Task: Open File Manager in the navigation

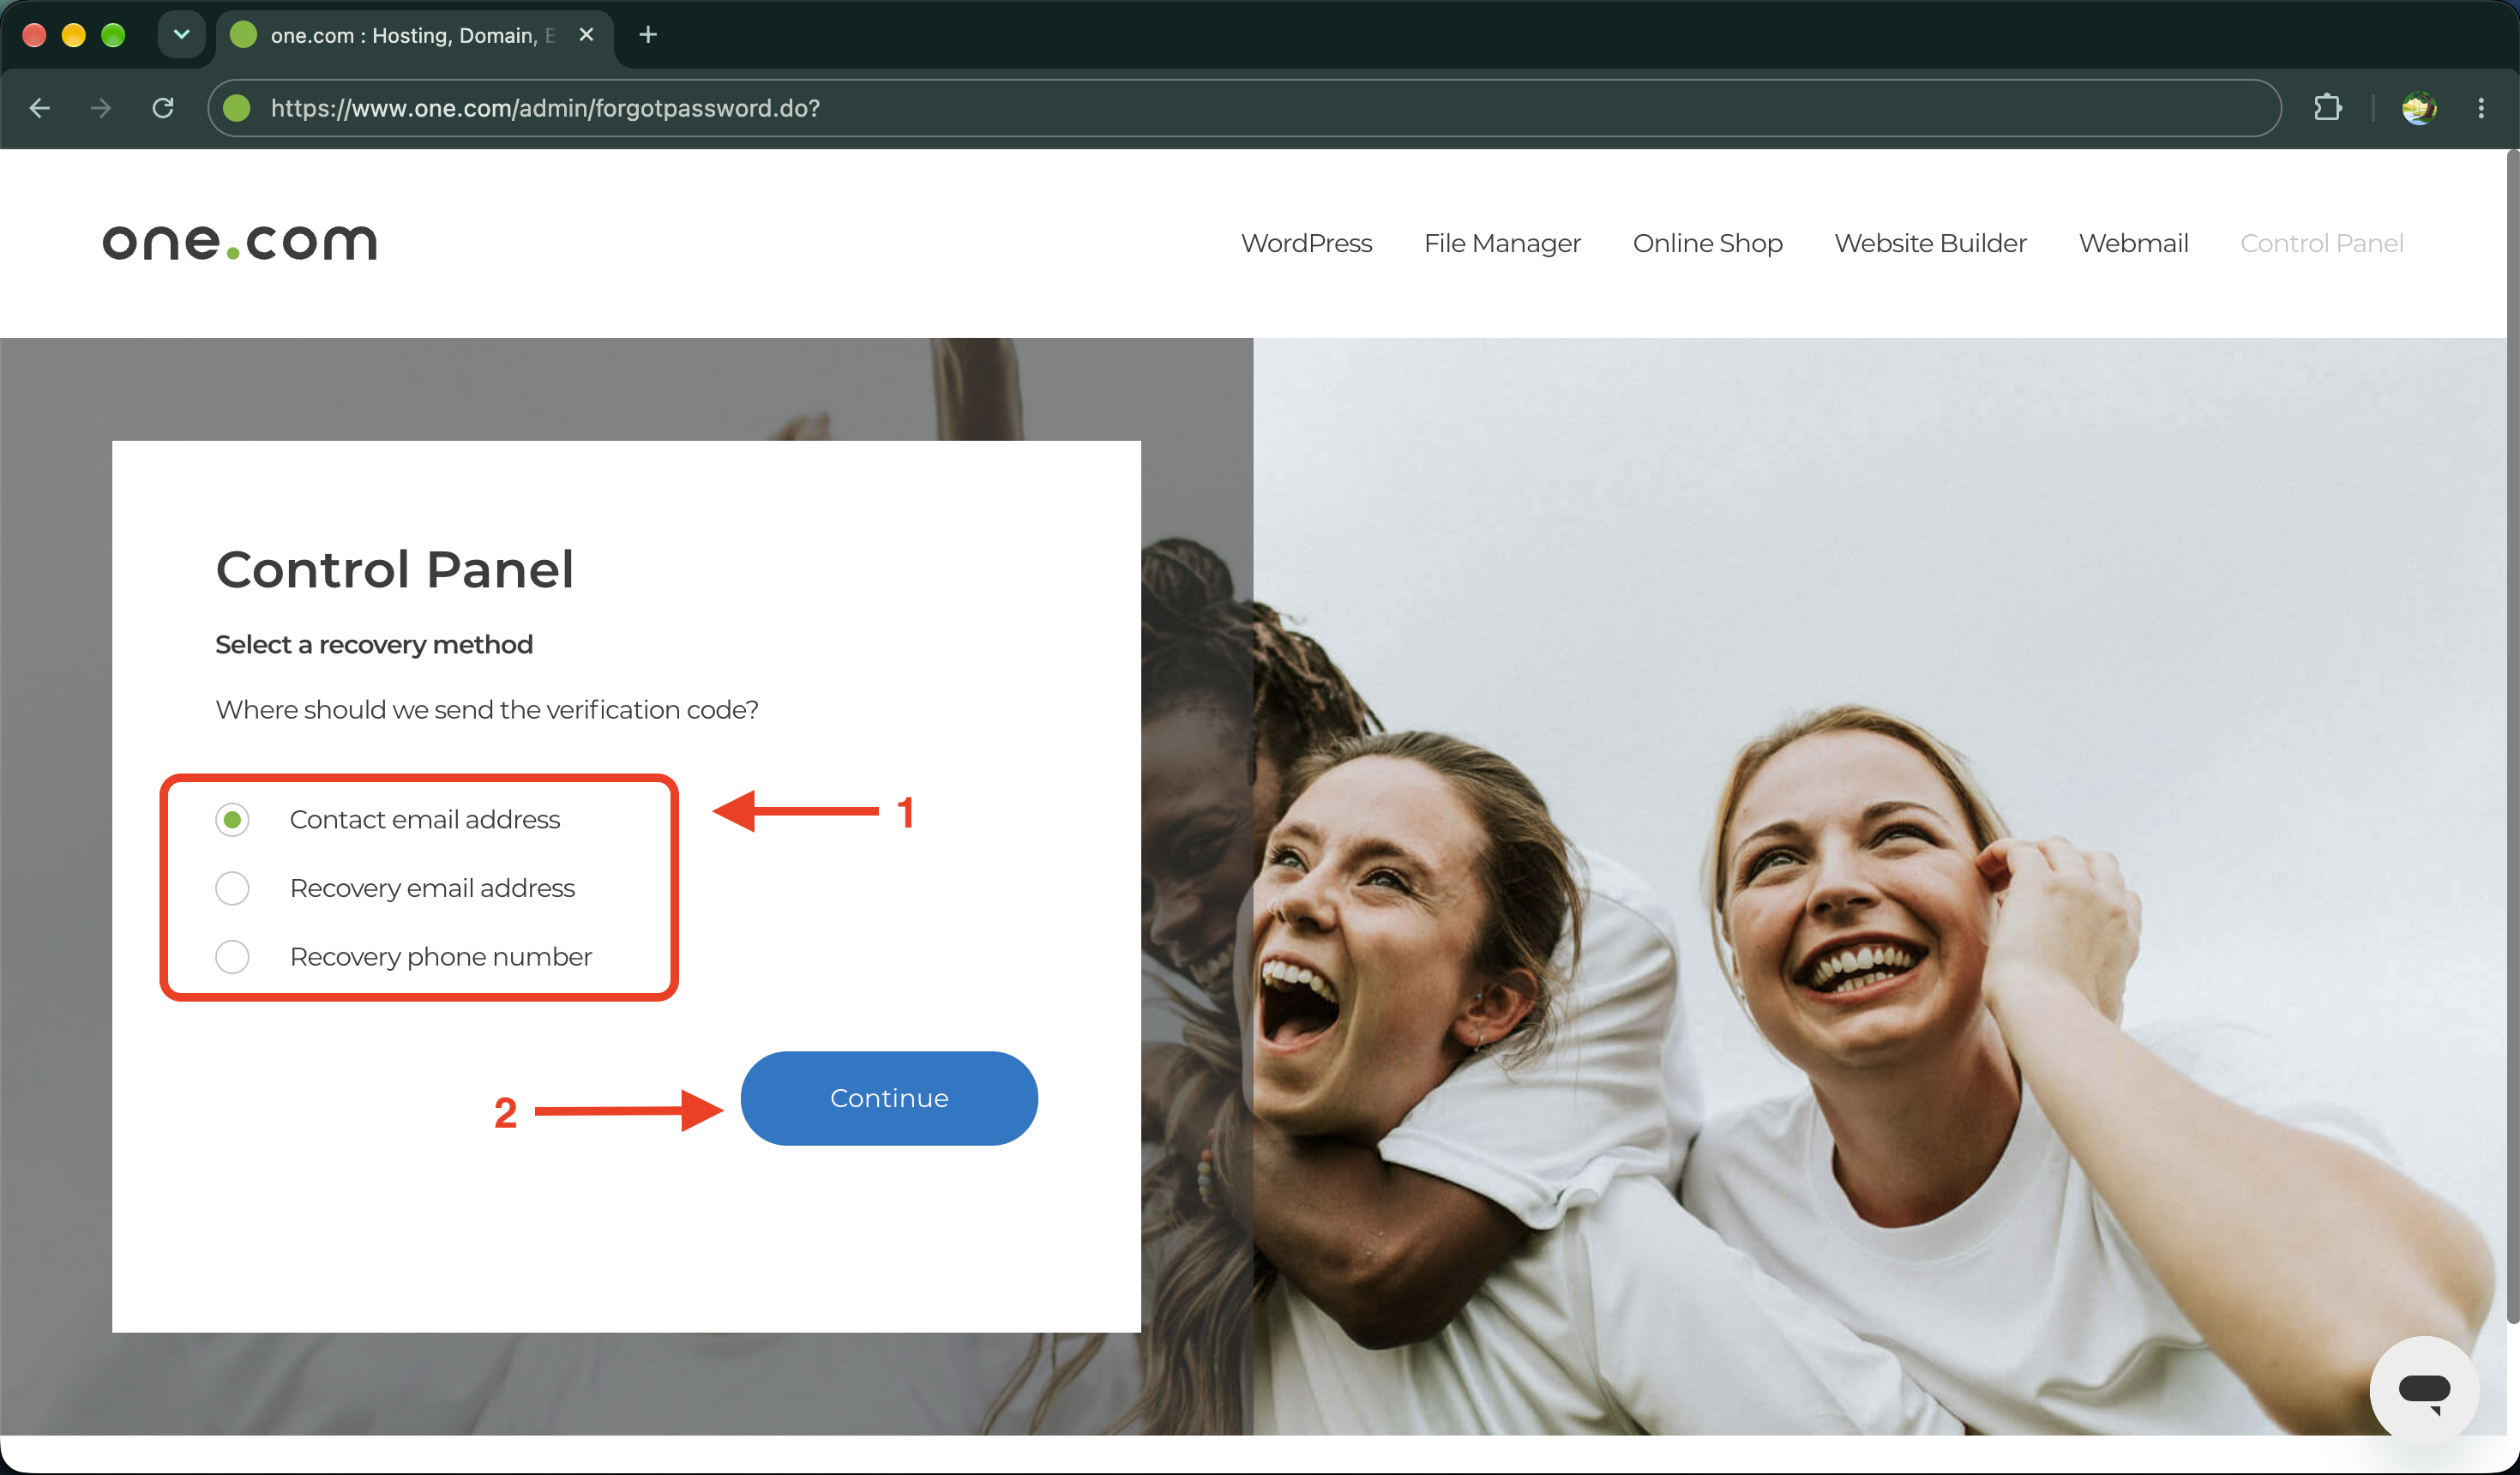Action: [1502, 243]
